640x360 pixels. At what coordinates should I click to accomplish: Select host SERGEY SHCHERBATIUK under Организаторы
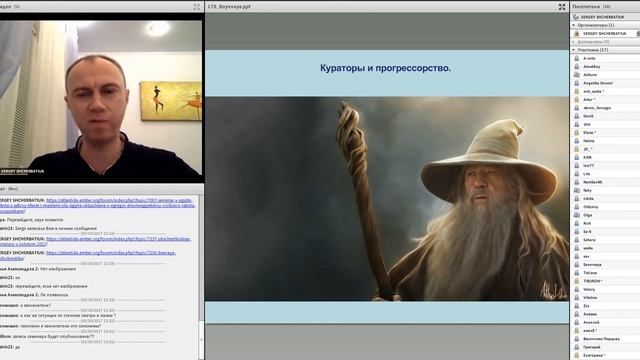click(605, 33)
